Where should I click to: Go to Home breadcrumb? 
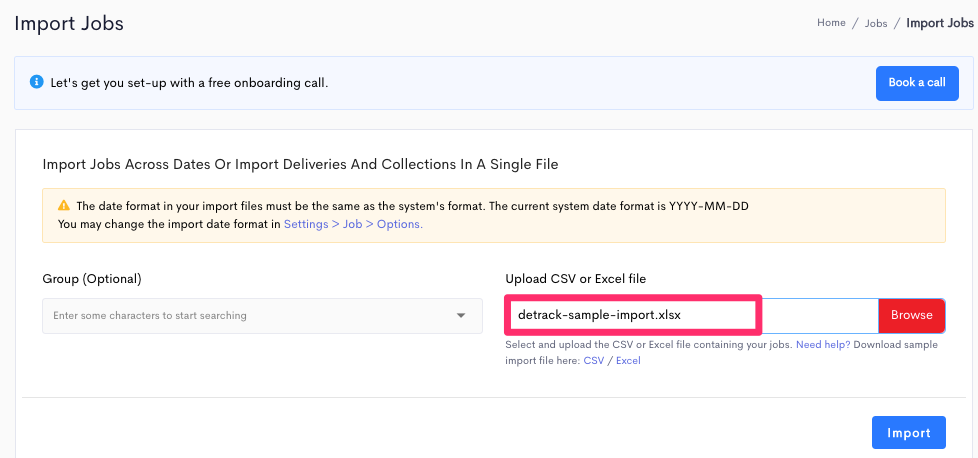[831, 22]
